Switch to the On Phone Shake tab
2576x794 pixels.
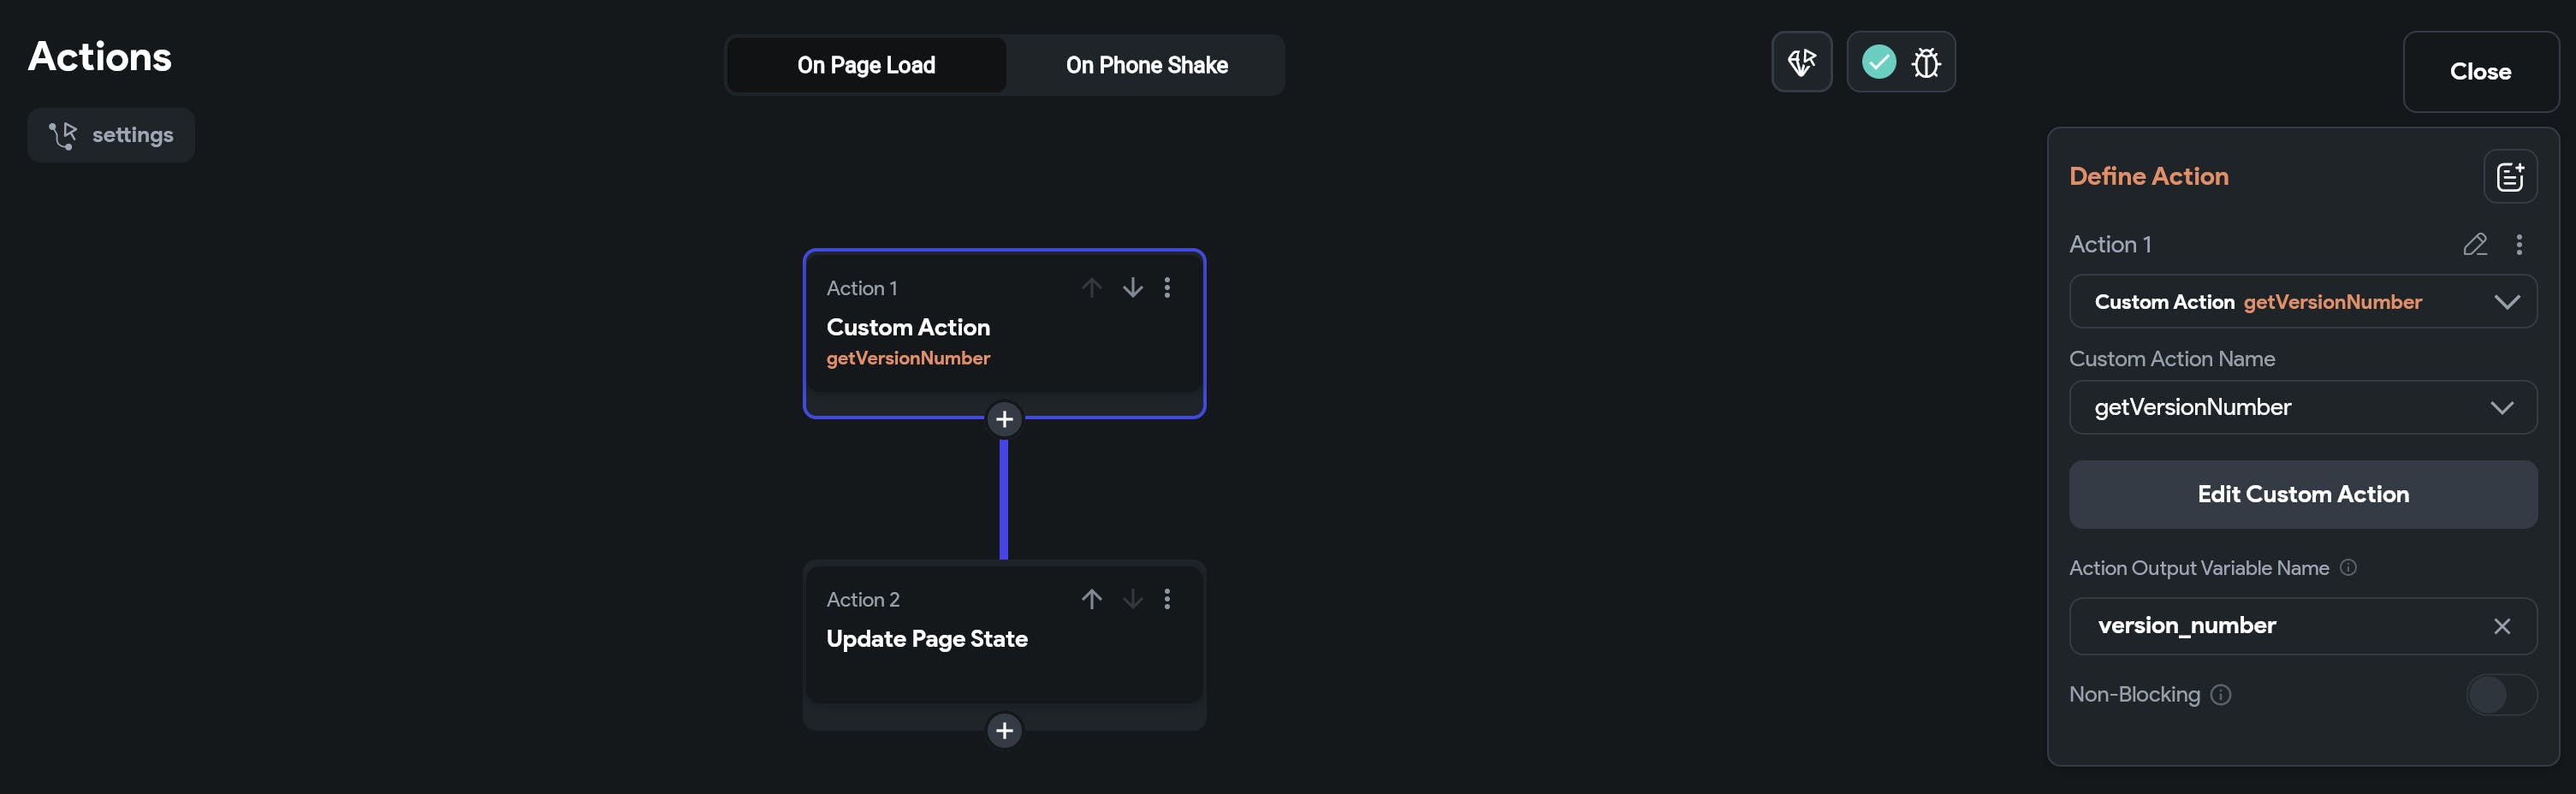(1146, 66)
